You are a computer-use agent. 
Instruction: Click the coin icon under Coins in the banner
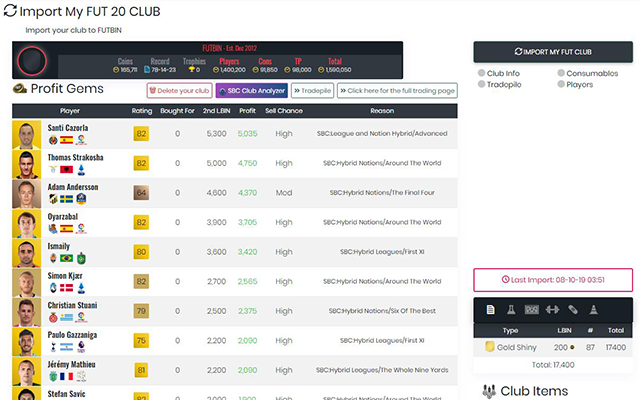(x=116, y=70)
